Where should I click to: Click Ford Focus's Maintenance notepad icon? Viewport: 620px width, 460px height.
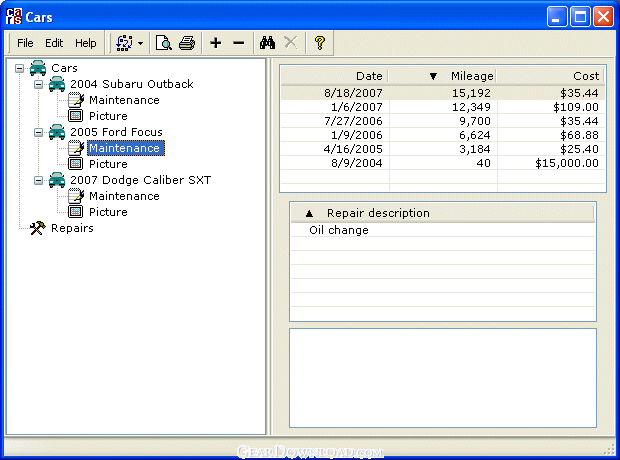pyautogui.click(x=76, y=148)
